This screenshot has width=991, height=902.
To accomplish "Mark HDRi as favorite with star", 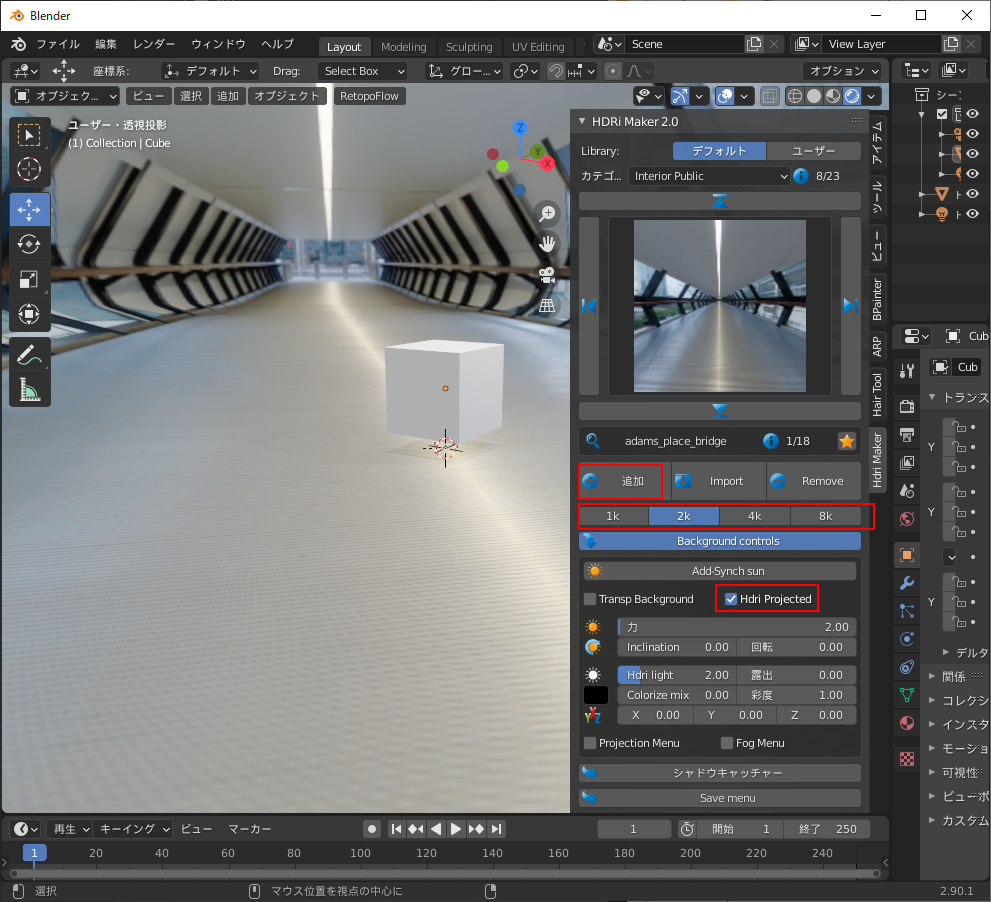I will click(x=847, y=441).
